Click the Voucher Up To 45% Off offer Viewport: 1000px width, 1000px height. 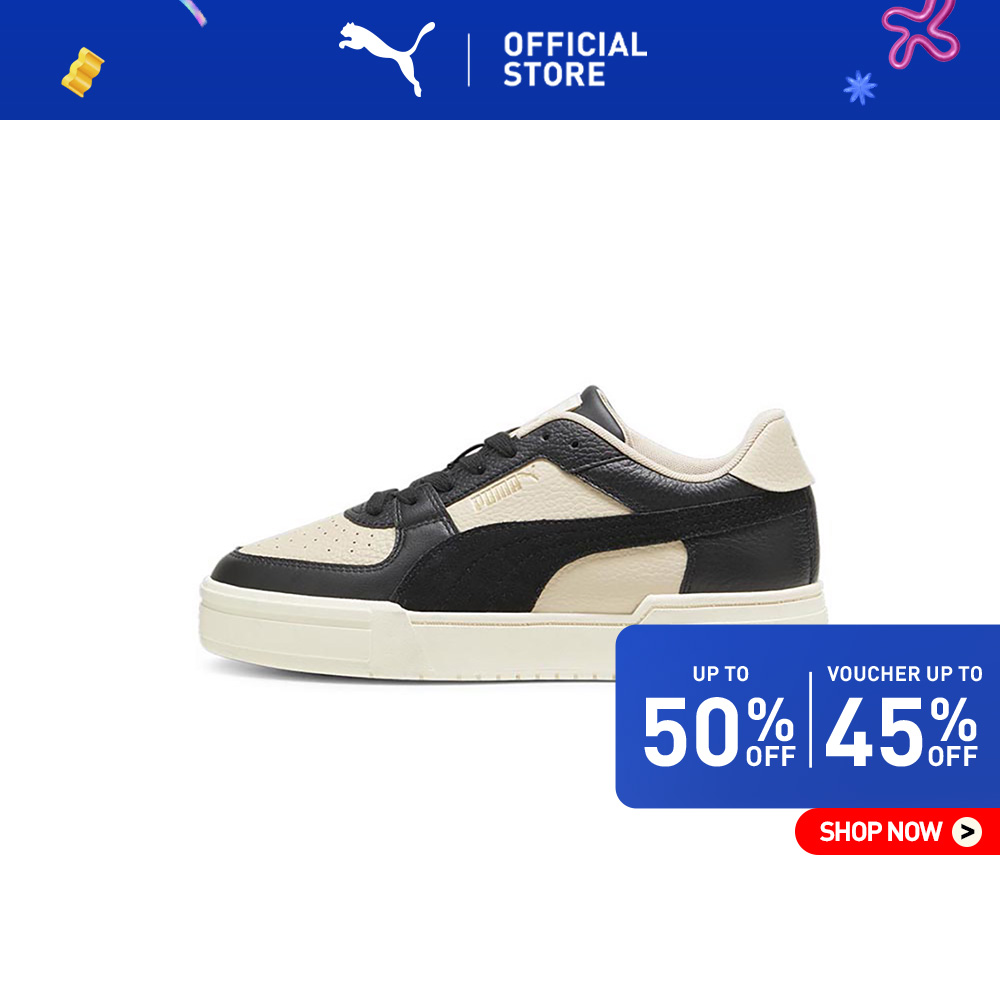pos(902,717)
